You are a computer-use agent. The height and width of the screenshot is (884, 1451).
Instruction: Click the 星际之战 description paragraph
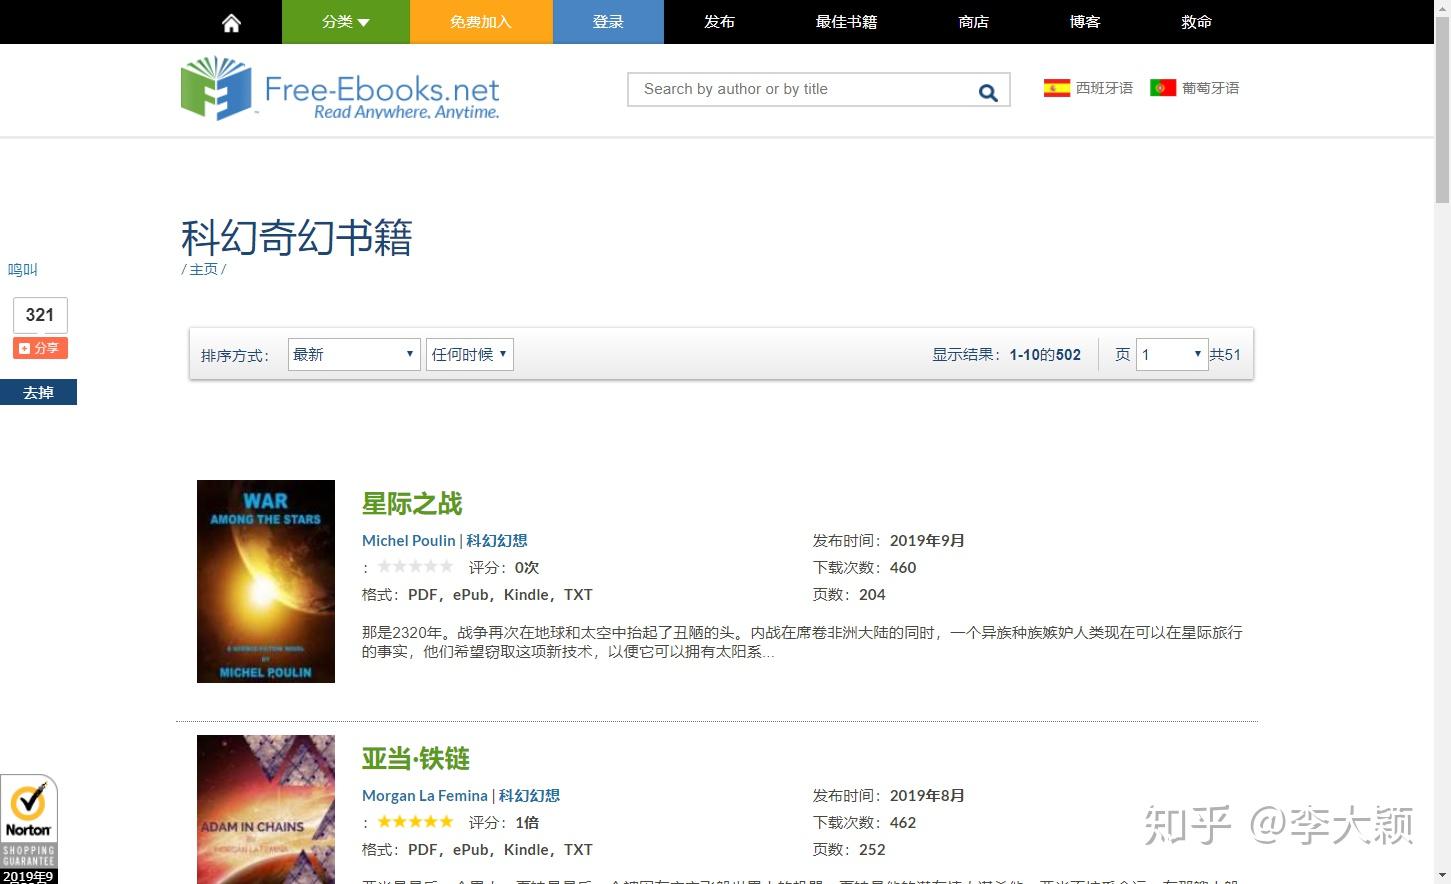coord(802,642)
